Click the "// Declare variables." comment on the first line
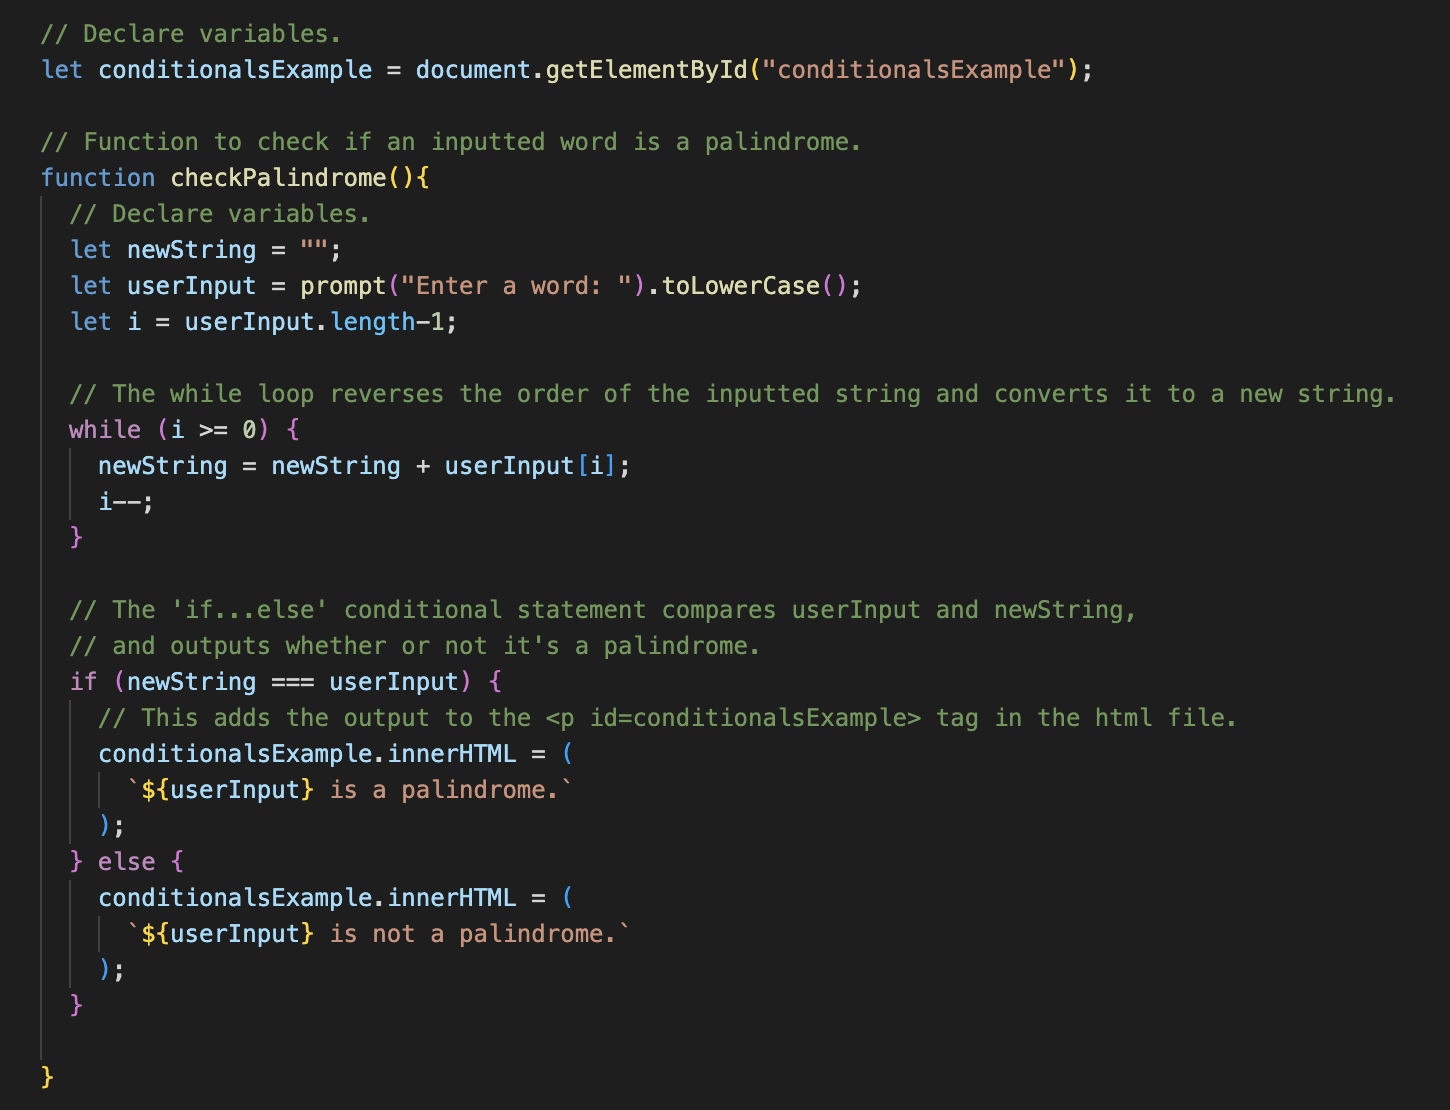The image size is (1450, 1110). pos(191,34)
